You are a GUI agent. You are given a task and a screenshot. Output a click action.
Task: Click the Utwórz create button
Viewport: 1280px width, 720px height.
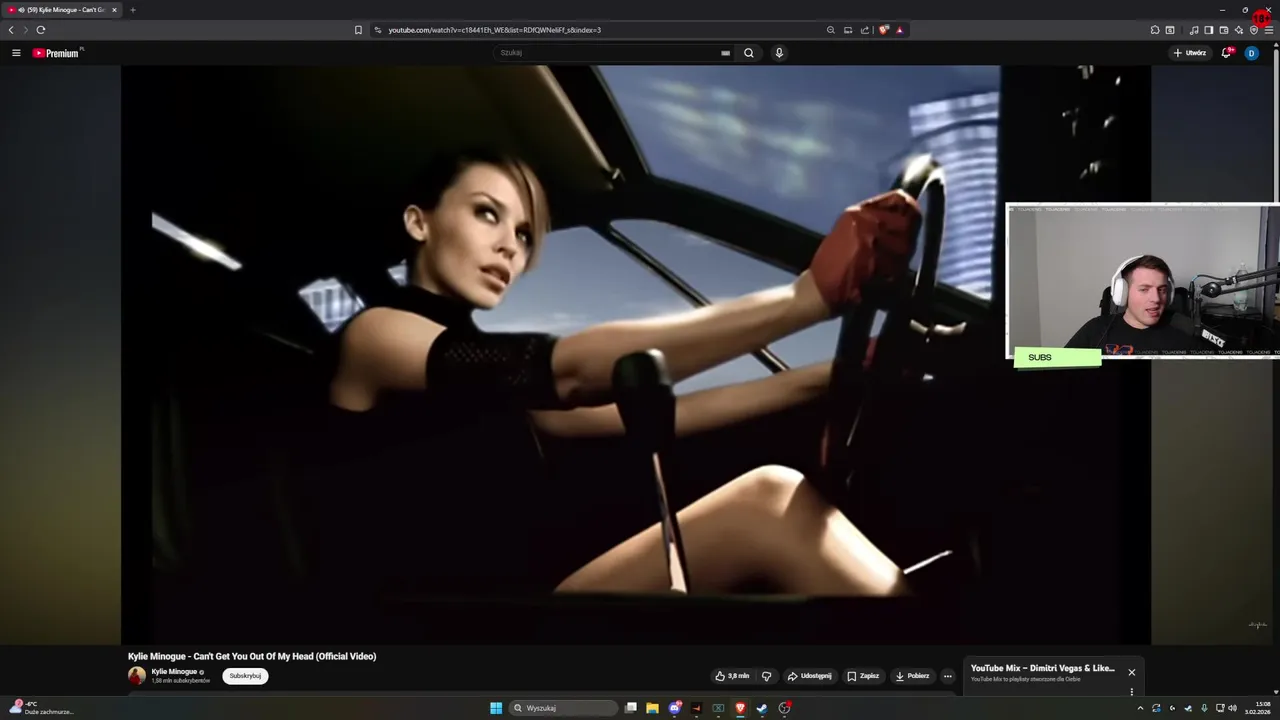tap(1190, 53)
